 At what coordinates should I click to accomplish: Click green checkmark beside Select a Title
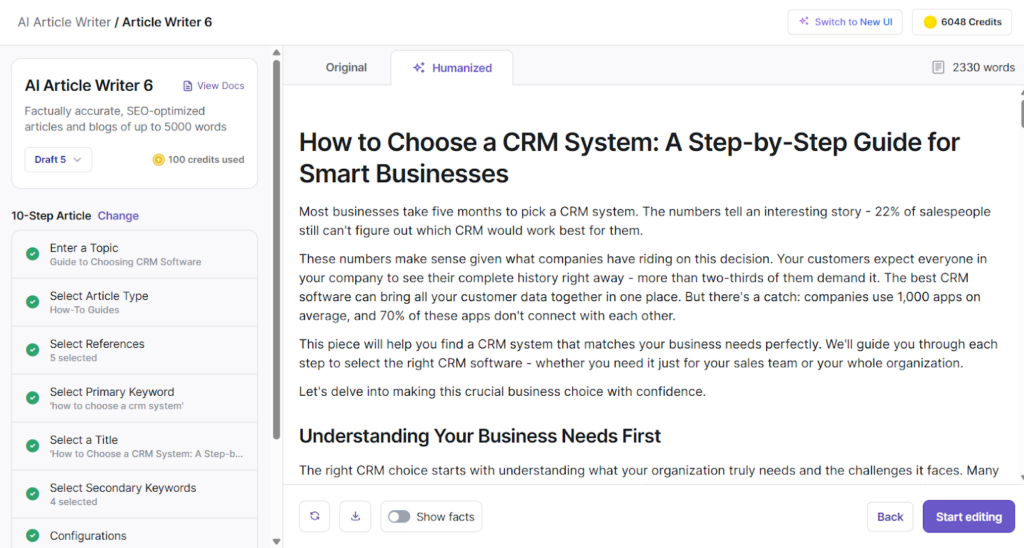[32, 446]
